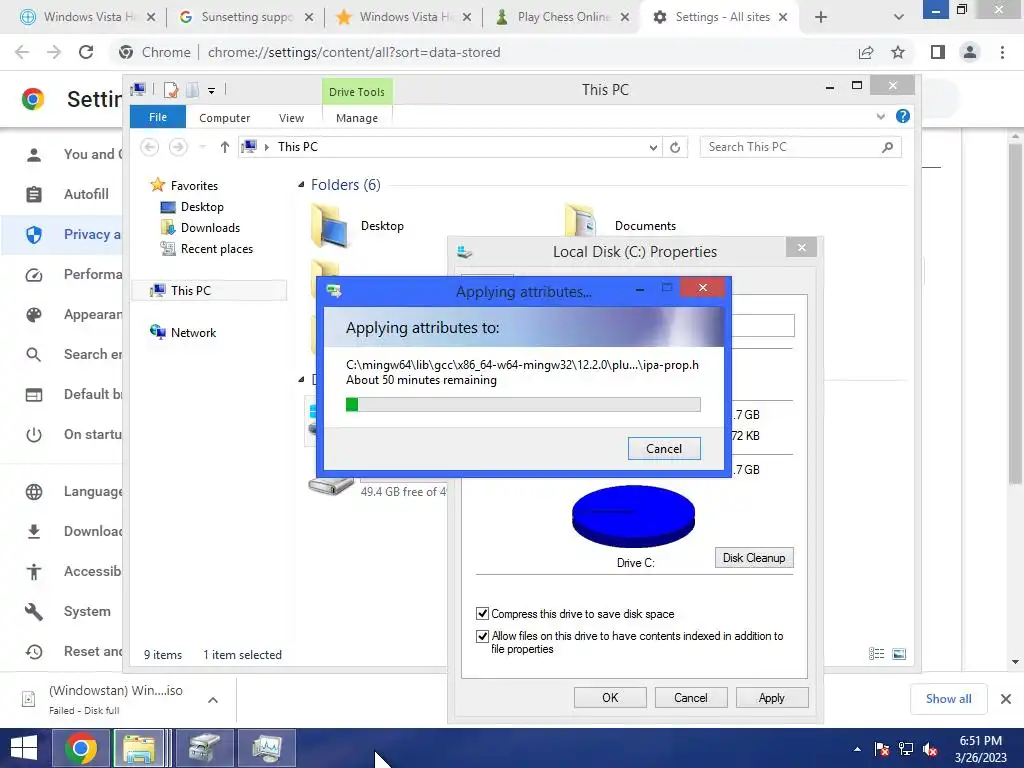Click Apply in Local Disk Properties
1024x768 pixels.
pyautogui.click(x=771, y=697)
